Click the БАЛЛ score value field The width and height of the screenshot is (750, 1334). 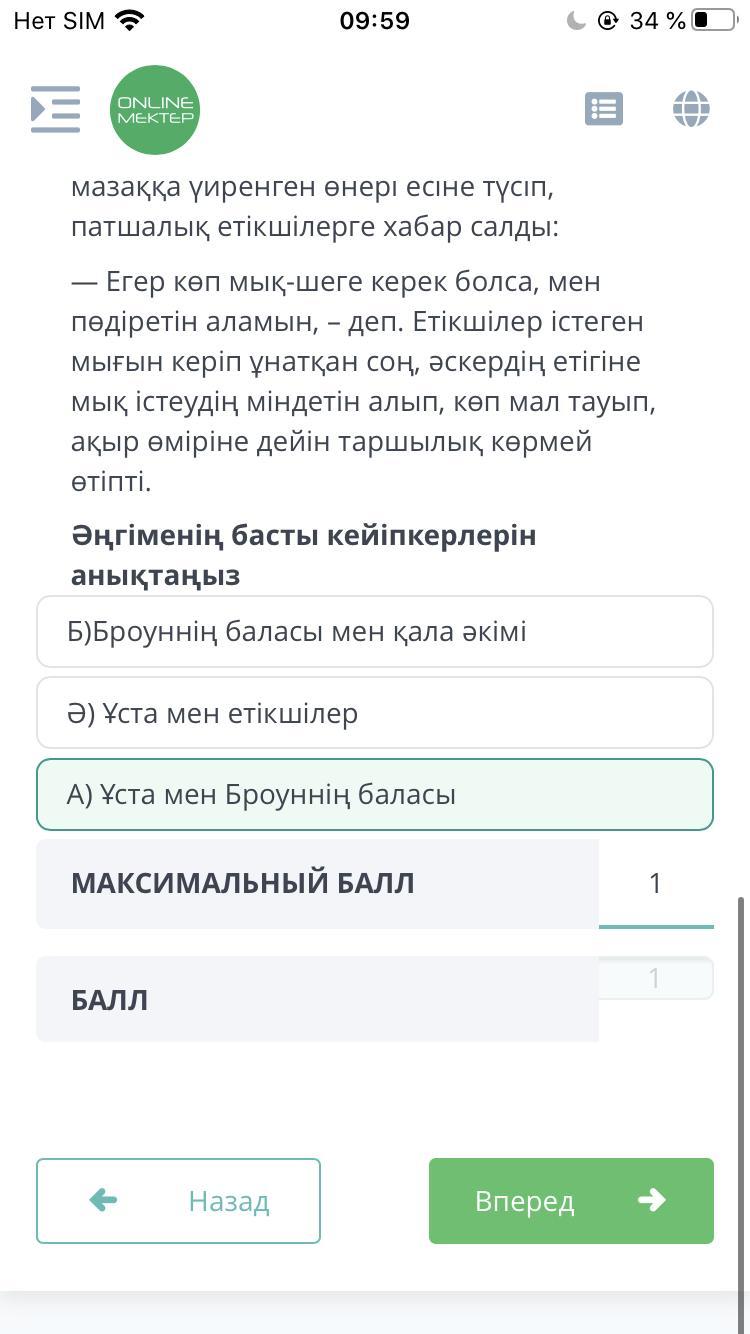(x=655, y=978)
